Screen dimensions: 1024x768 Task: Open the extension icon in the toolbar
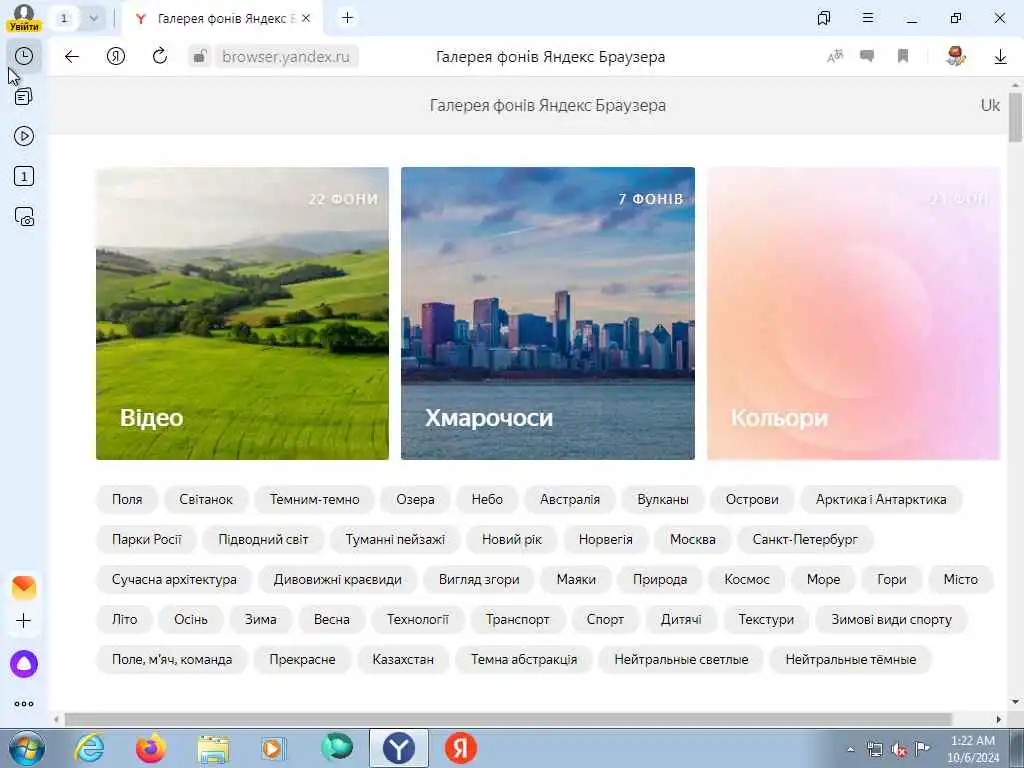(956, 57)
